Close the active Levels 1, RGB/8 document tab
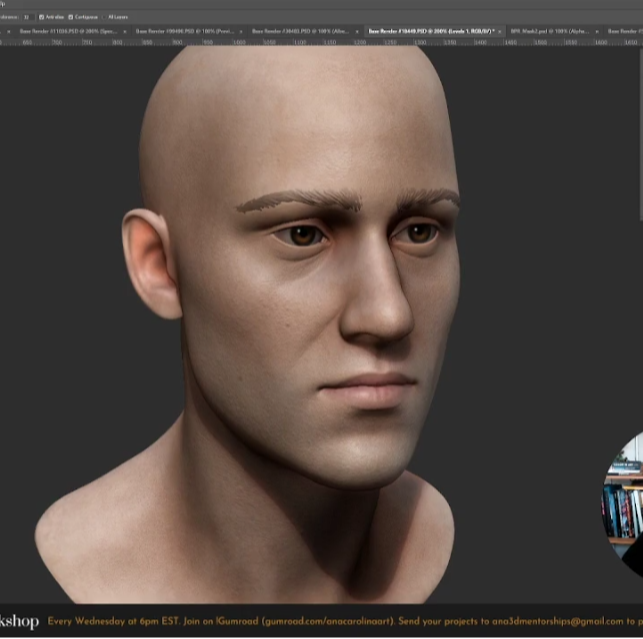The height and width of the screenshot is (639, 643). pos(499,32)
